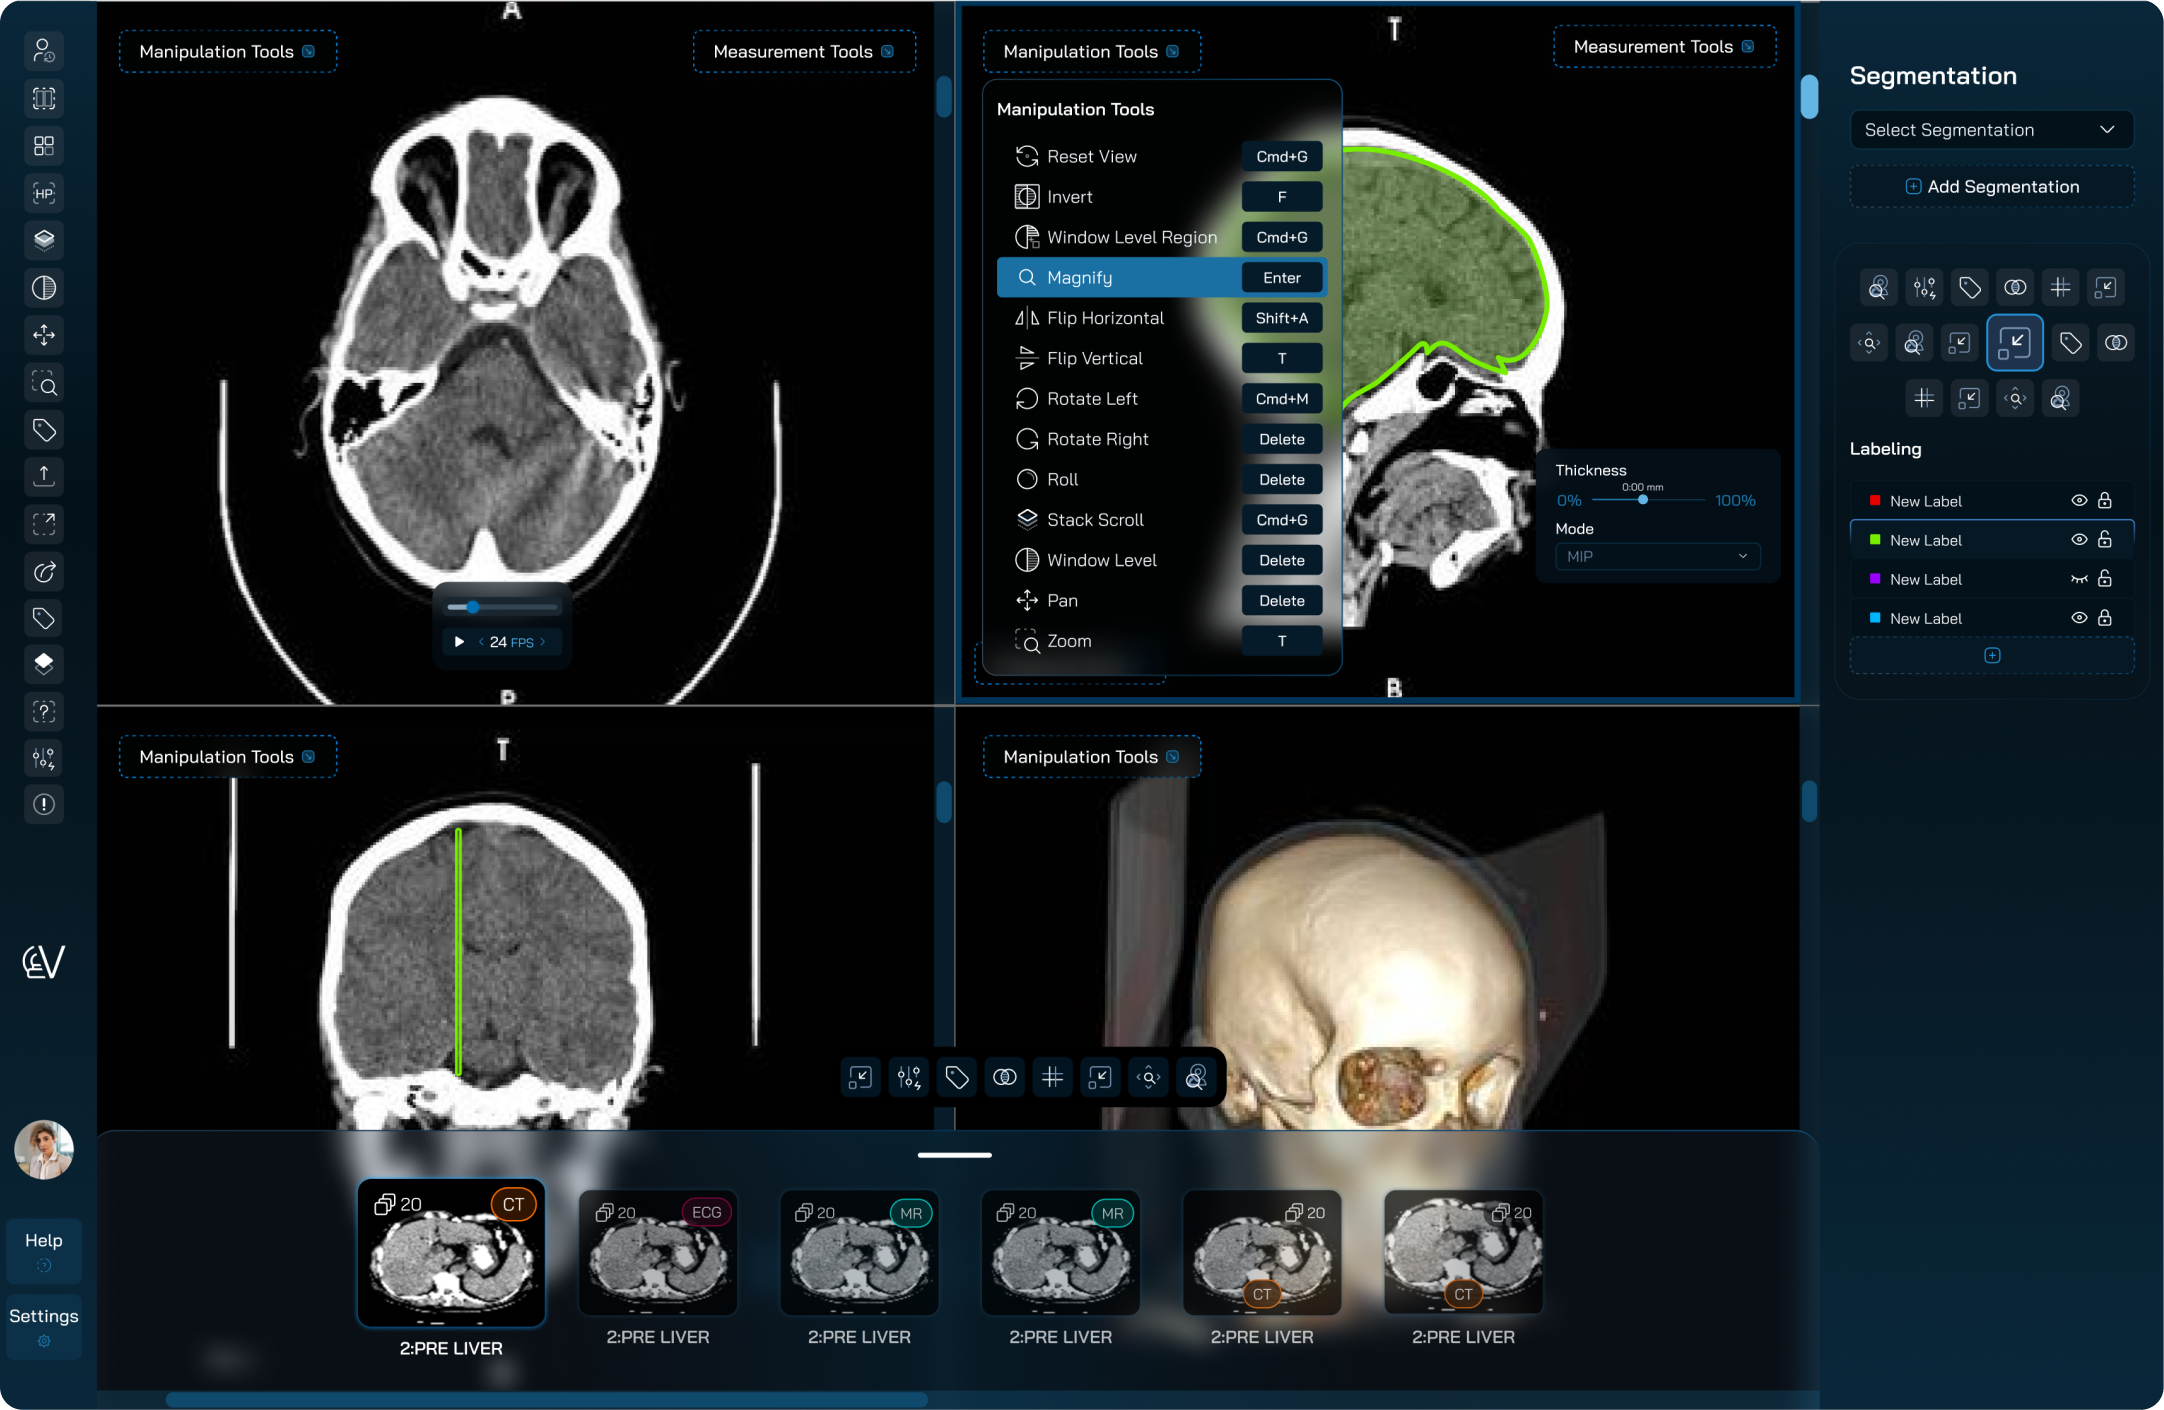2164x1410 pixels.
Task: Select the pan arrows tool in sidebar
Action: (44, 335)
